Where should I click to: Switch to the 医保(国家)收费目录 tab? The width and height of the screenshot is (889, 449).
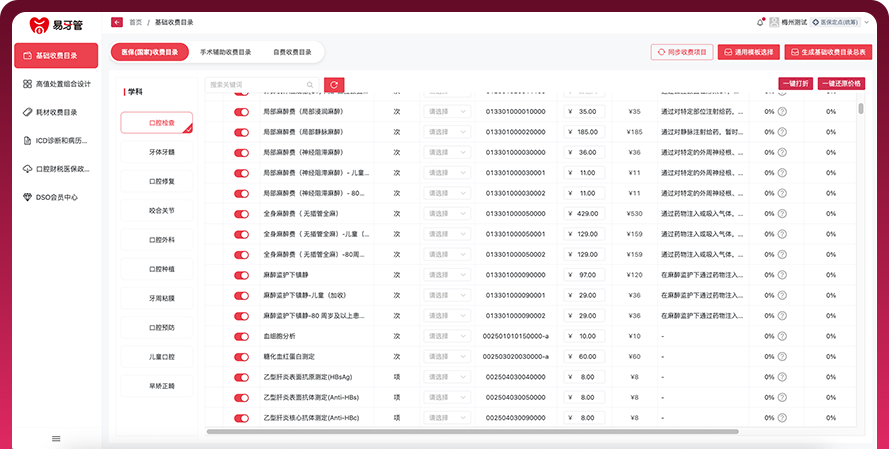coord(150,52)
